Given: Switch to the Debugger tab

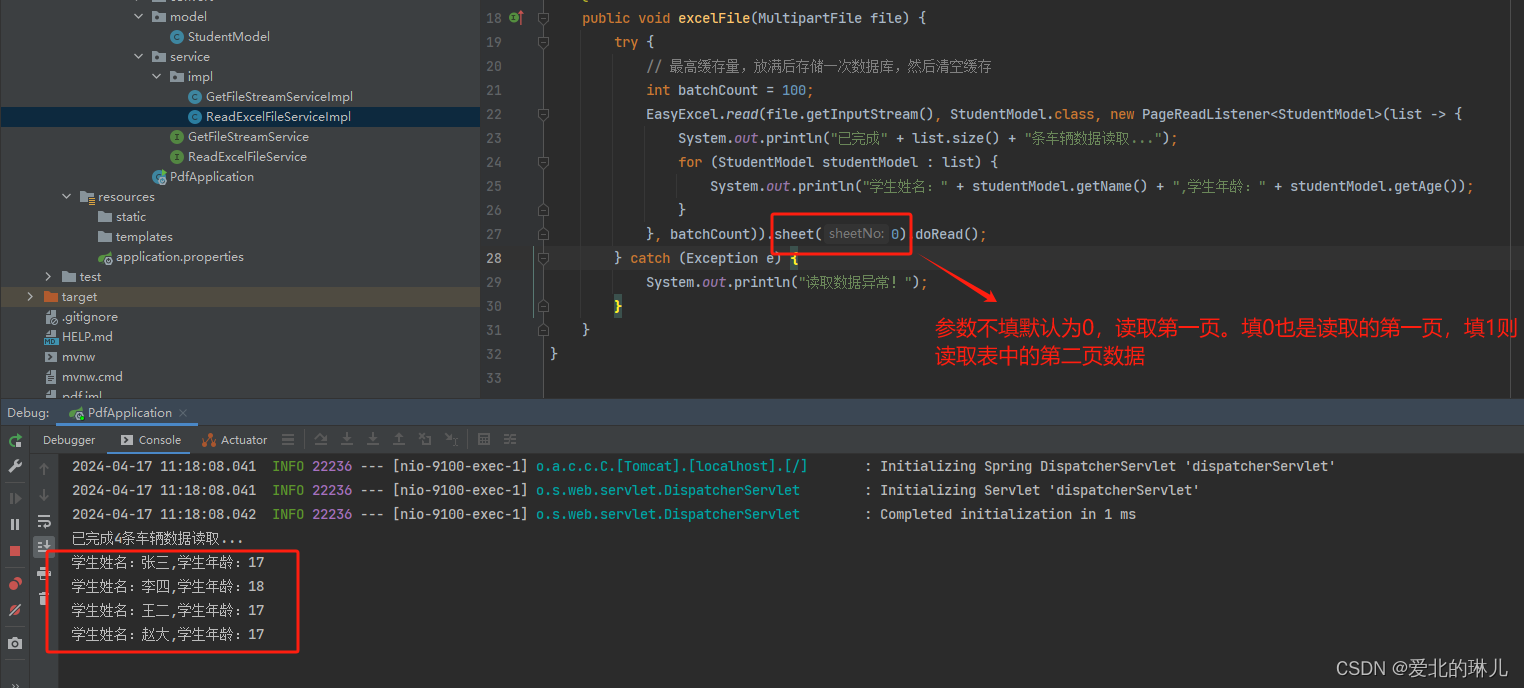Looking at the screenshot, I should click(x=69, y=440).
